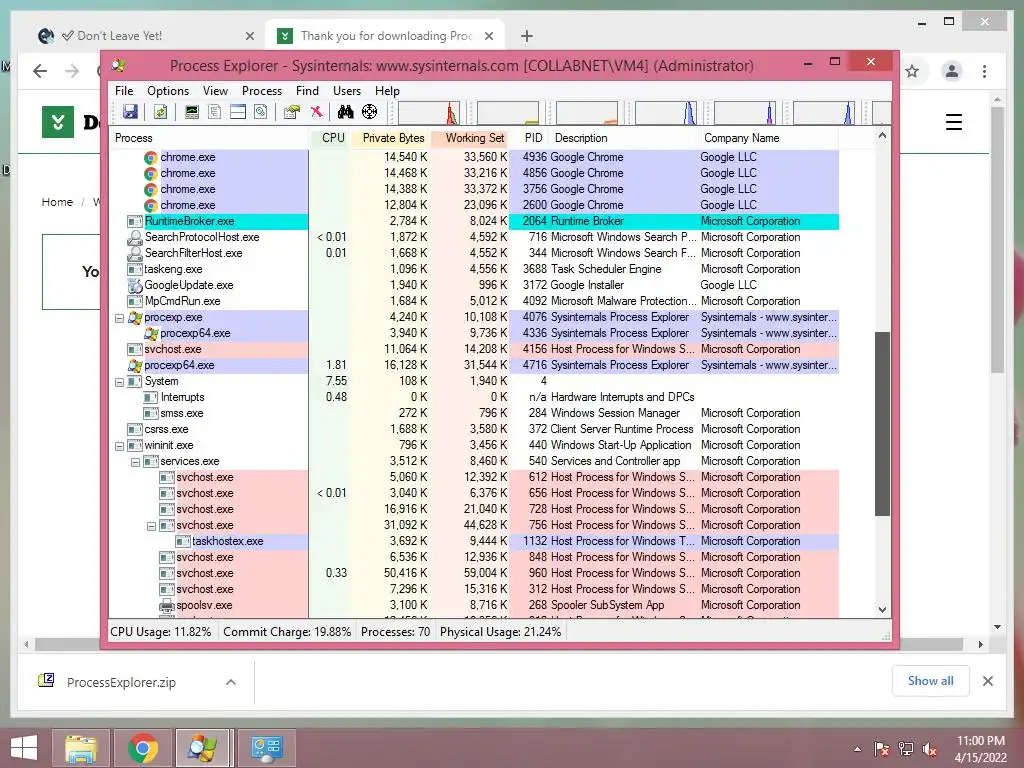Image resolution: width=1024 pixels, height=768 pixels.
Task: Click the ProcessExplorer.zip download item
Action: tap(121, 682)
